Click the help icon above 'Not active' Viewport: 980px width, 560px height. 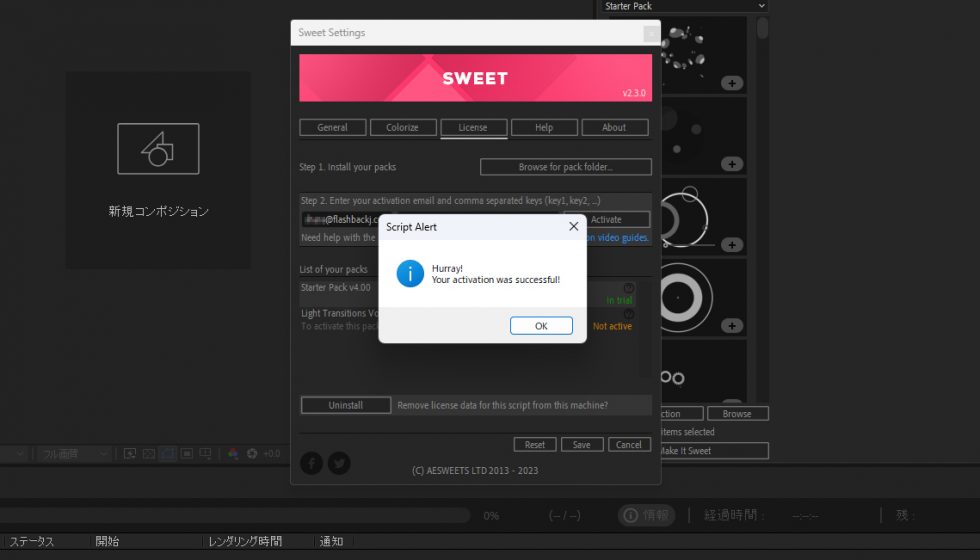click(629, 314)
